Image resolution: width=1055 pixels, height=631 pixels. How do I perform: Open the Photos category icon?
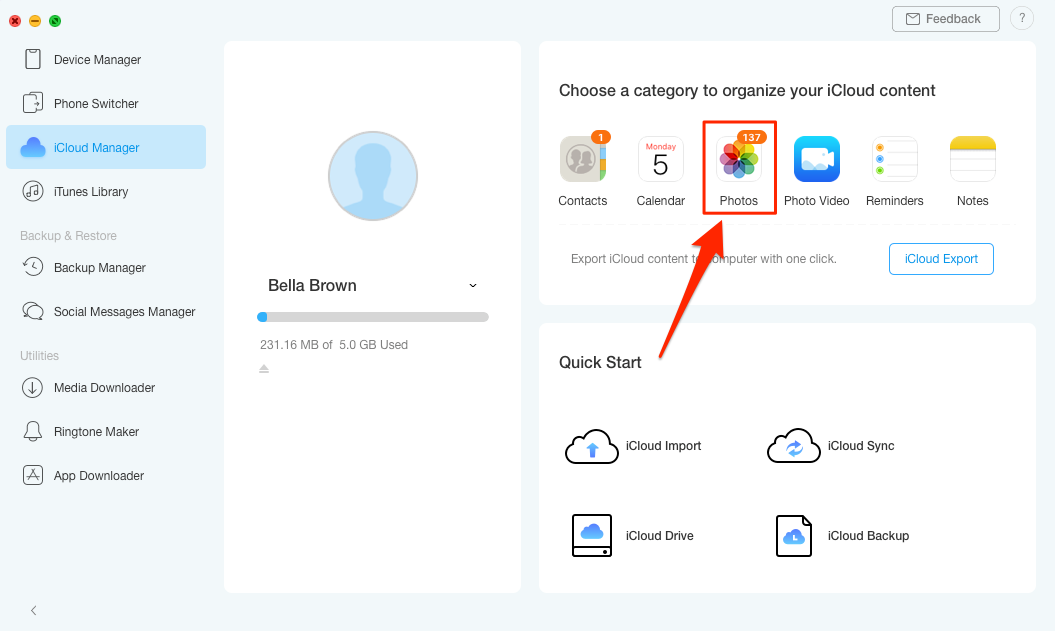click(739, 159)
